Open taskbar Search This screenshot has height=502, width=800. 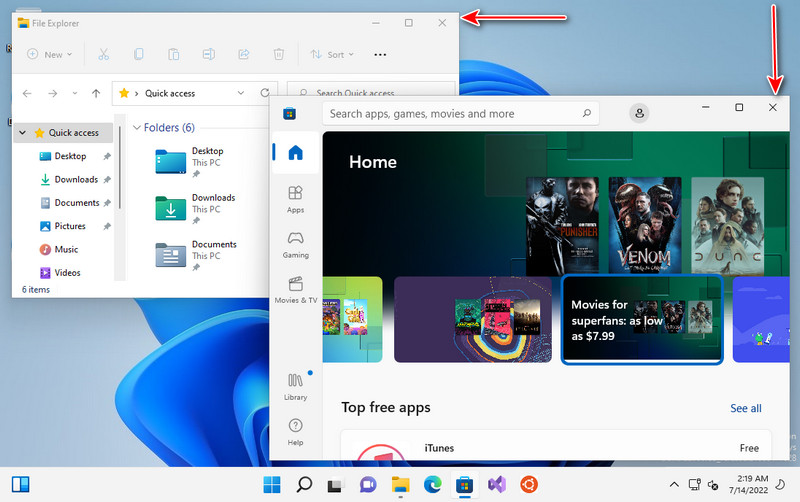point(304,484)
